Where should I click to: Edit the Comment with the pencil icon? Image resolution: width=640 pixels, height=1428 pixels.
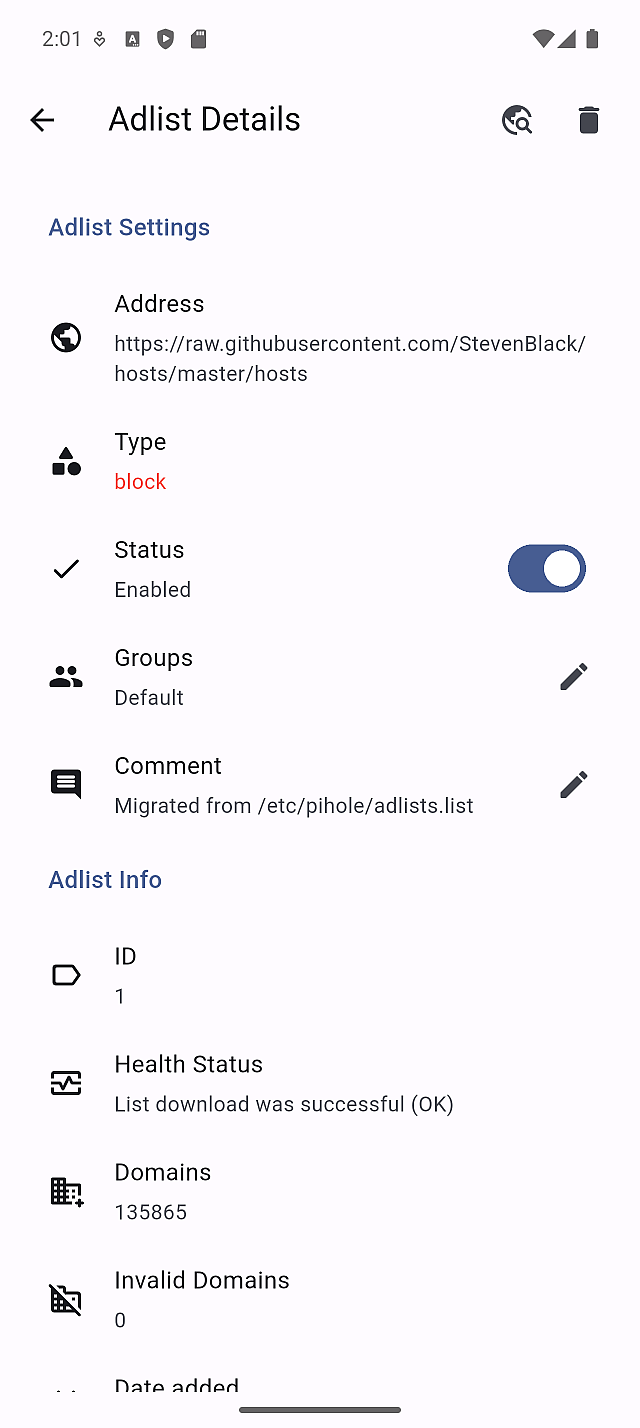[573, 785]
